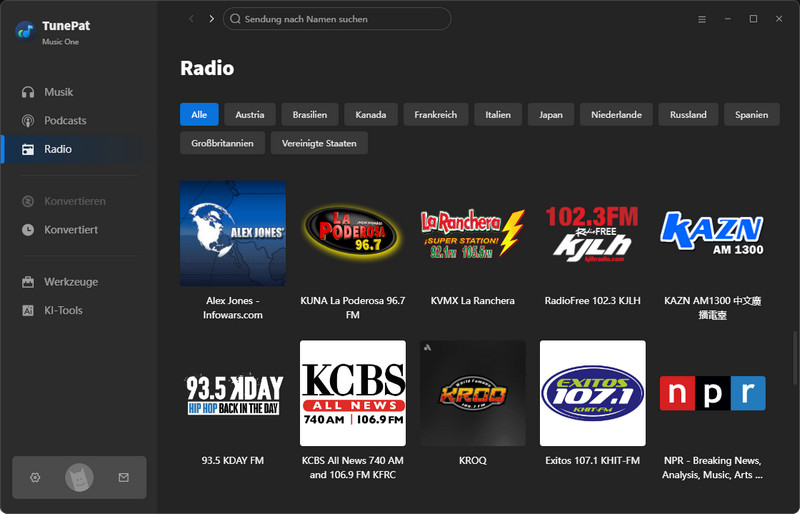Maximize the TunePat window

tap(753, 19)
